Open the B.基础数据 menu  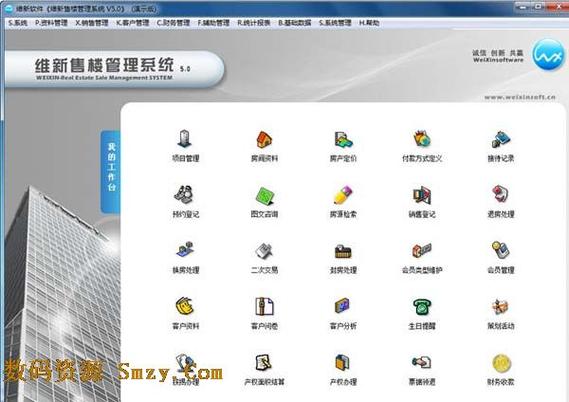click(295, 23)
